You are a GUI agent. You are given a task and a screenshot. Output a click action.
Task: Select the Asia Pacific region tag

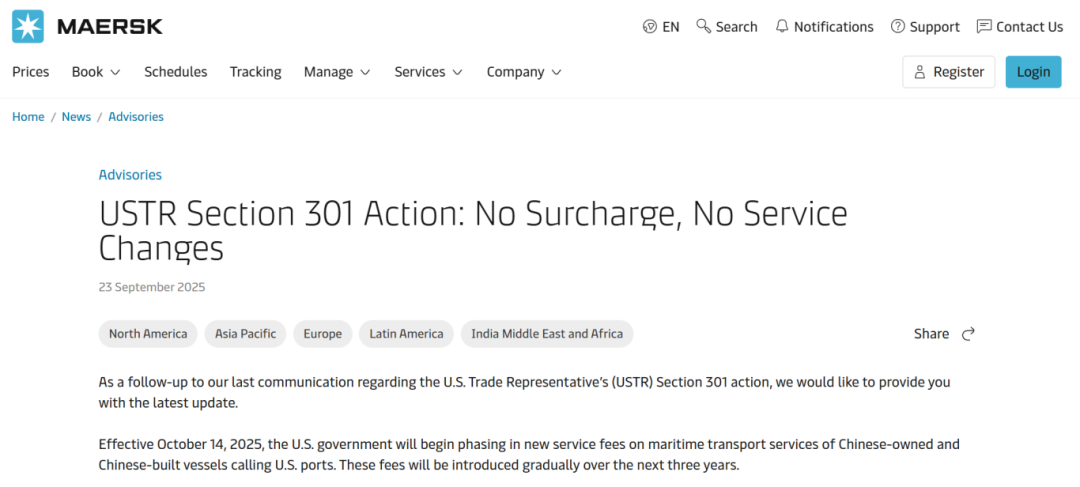pos(246,334)
